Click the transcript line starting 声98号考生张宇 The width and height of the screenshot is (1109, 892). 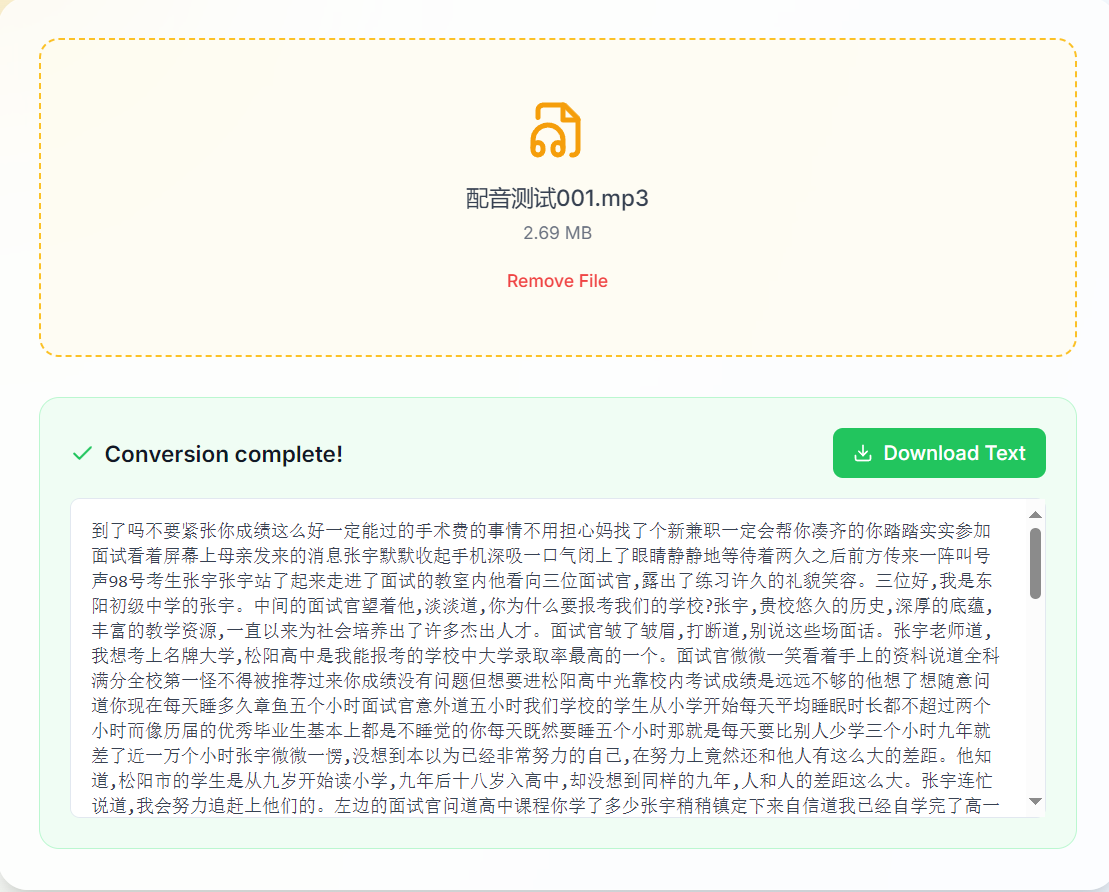(x=541, y=581)
